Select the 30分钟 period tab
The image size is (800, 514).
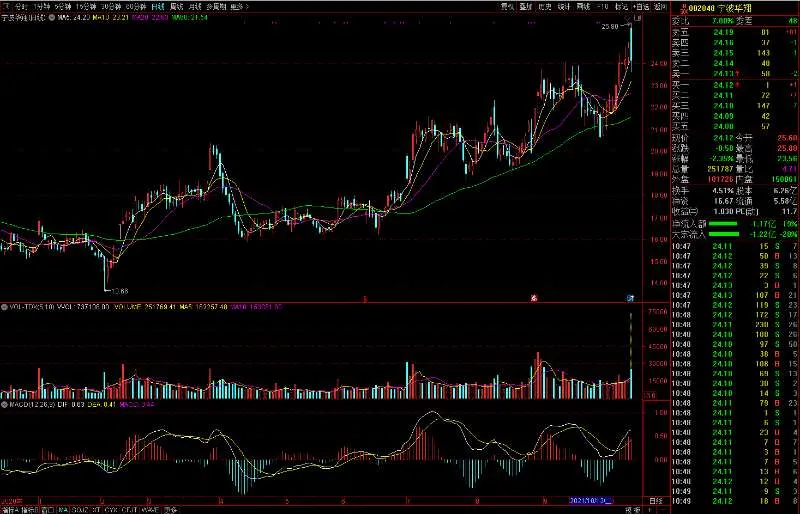(x=111, y=7)
